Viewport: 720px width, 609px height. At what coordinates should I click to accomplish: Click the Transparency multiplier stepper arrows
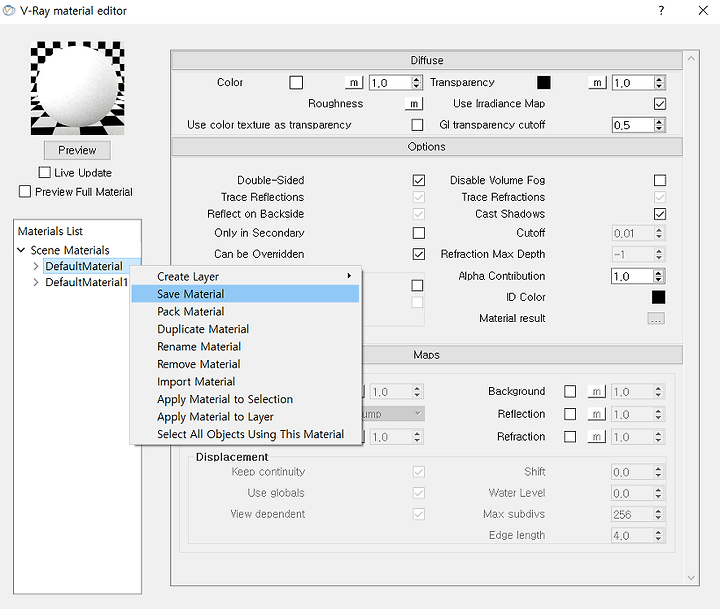[659, 83]
